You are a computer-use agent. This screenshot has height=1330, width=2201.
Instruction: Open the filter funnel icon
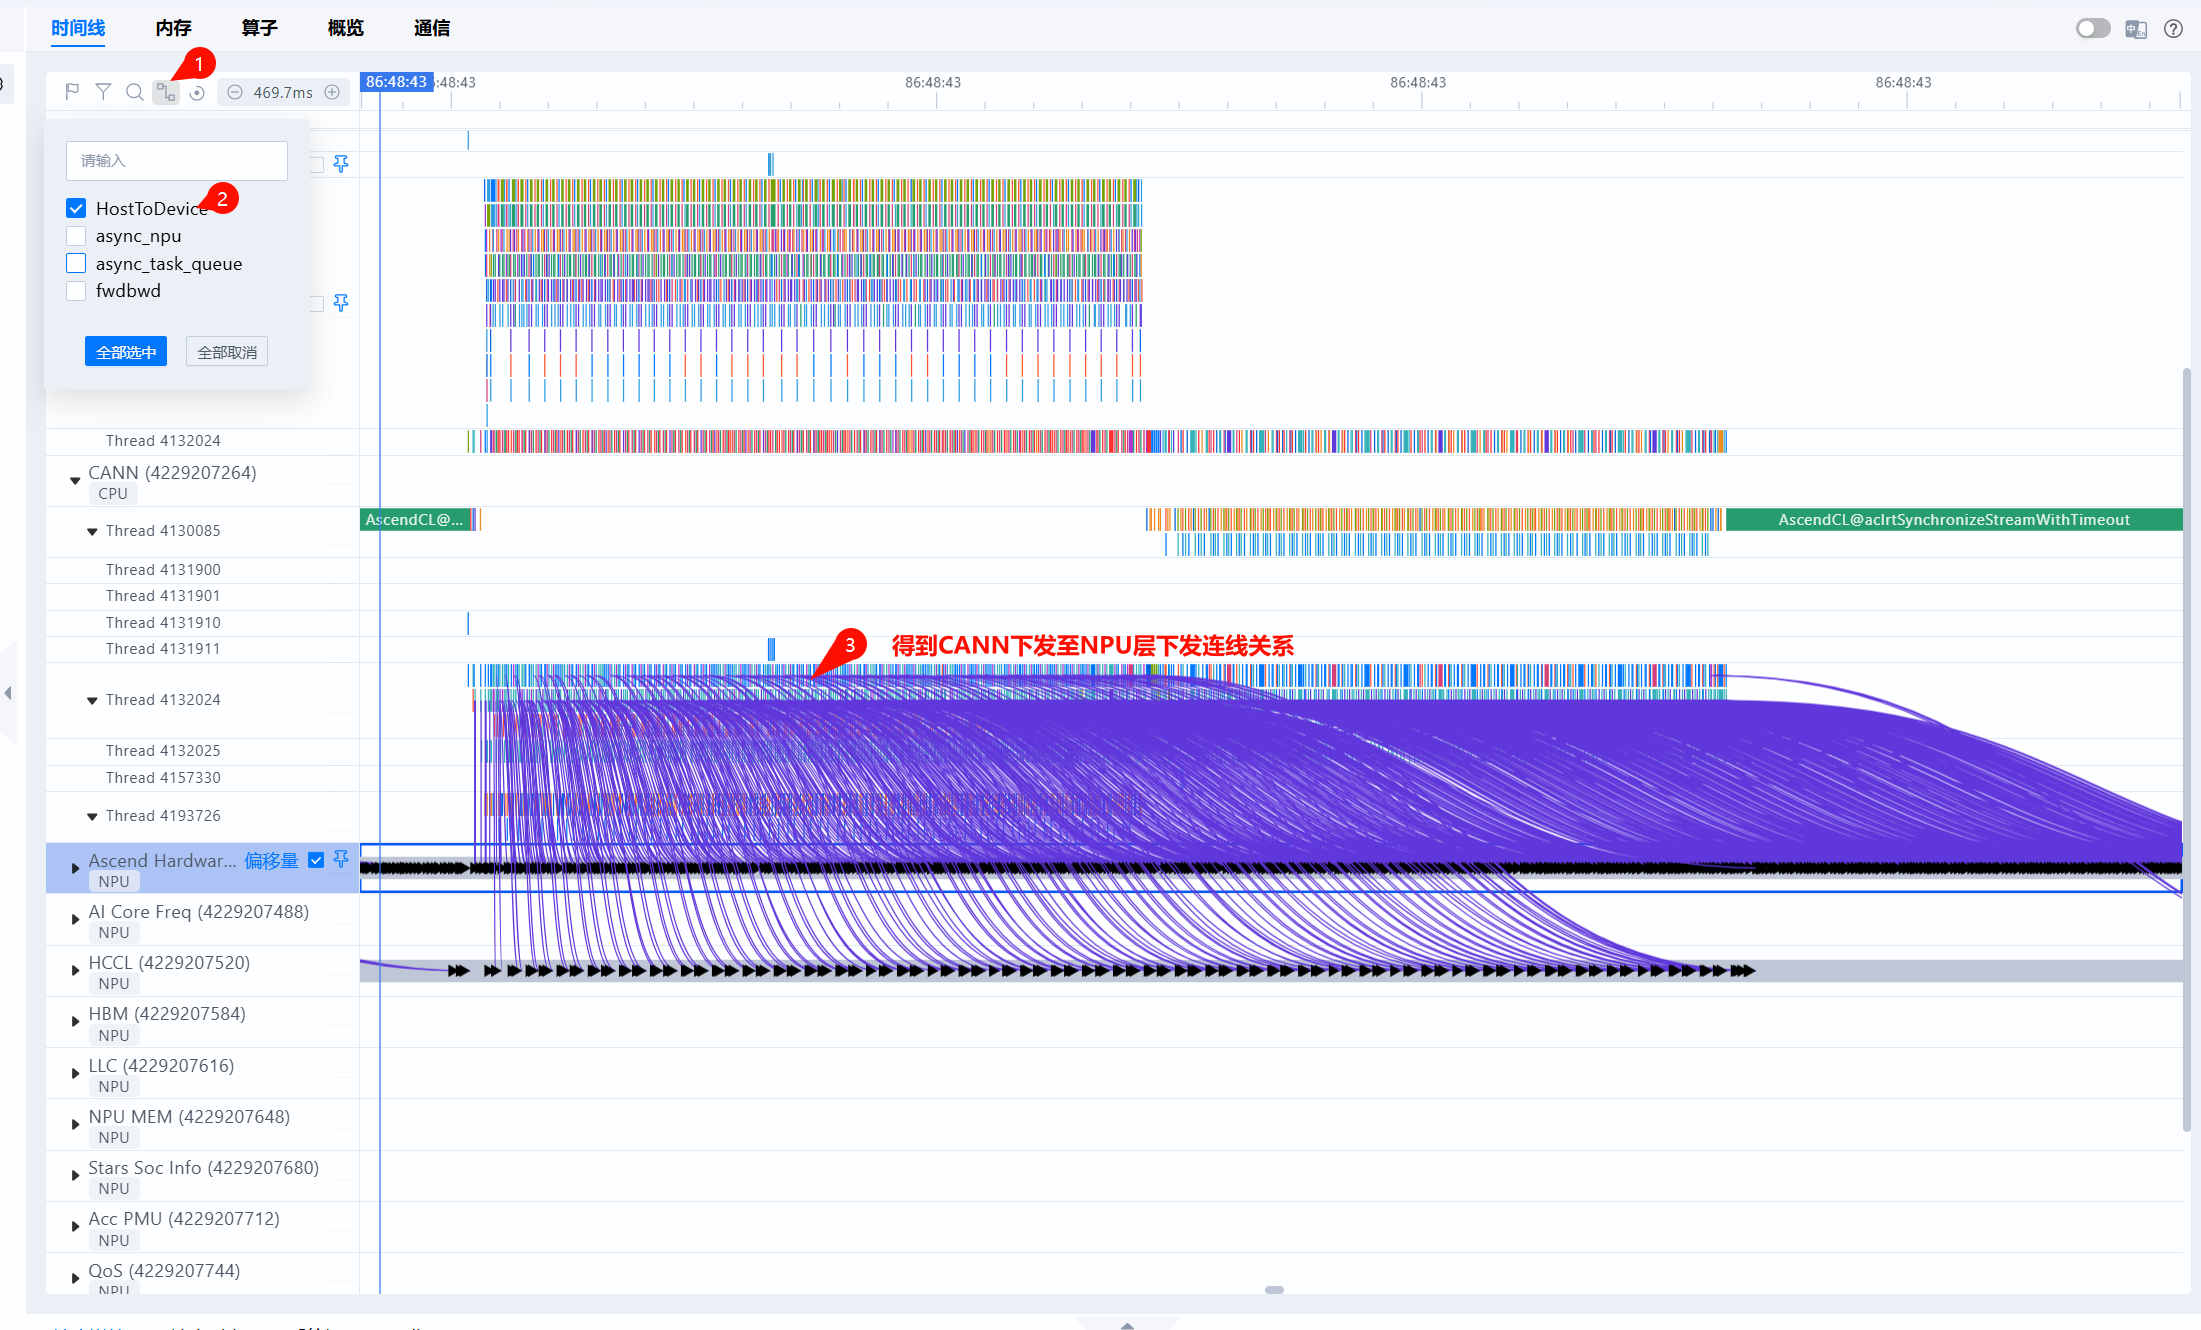coord(103,92)
